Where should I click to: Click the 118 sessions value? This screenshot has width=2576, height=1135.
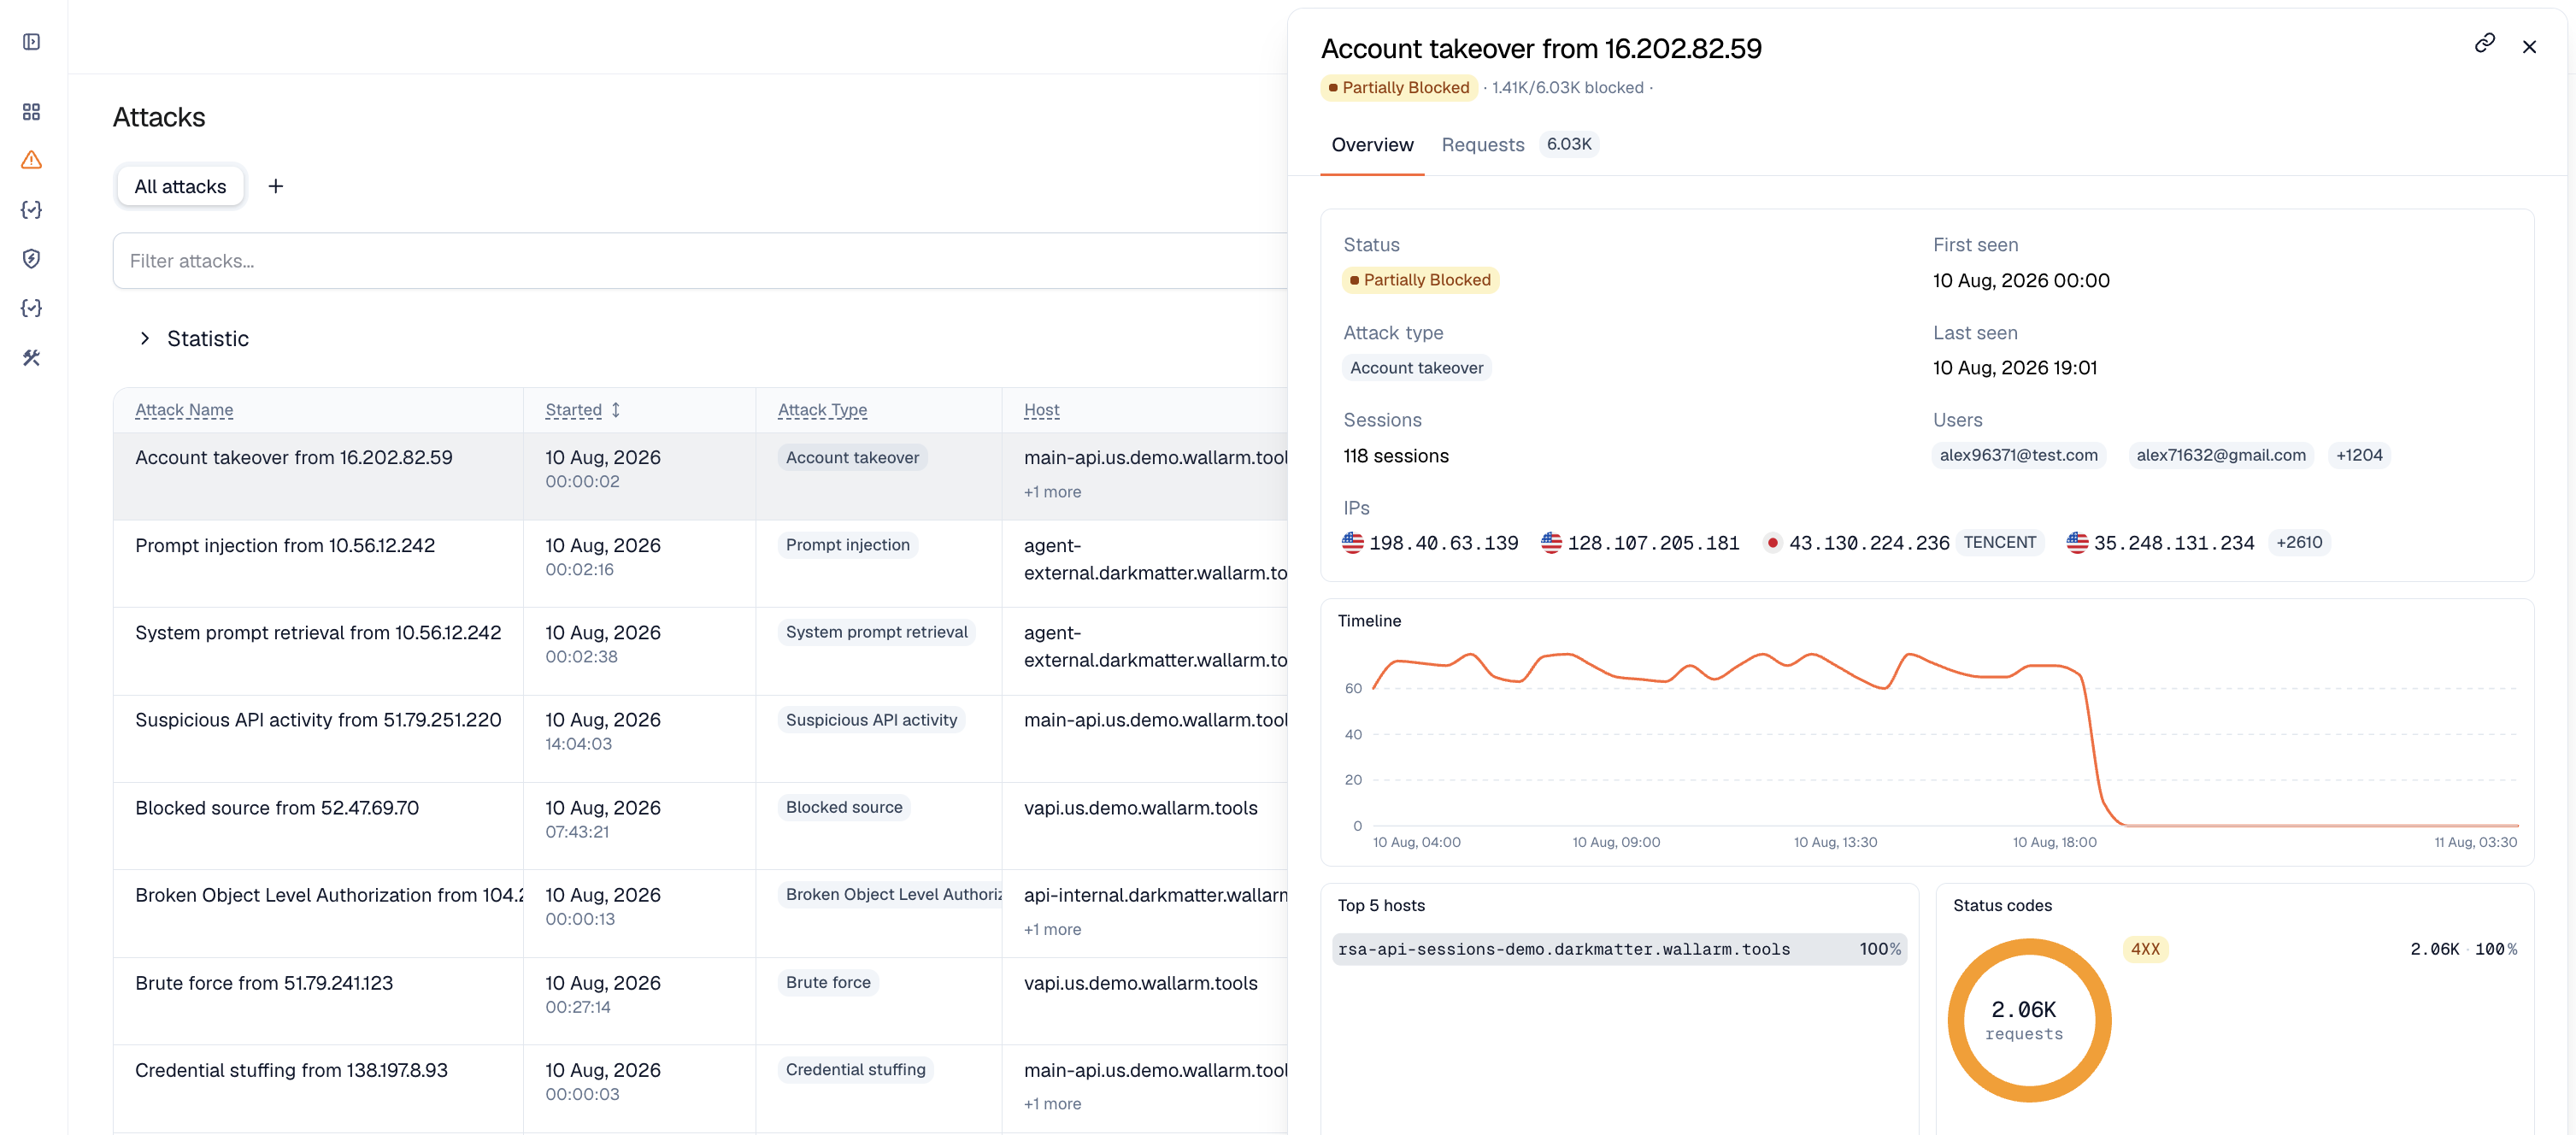click(x=1395, y=456)
